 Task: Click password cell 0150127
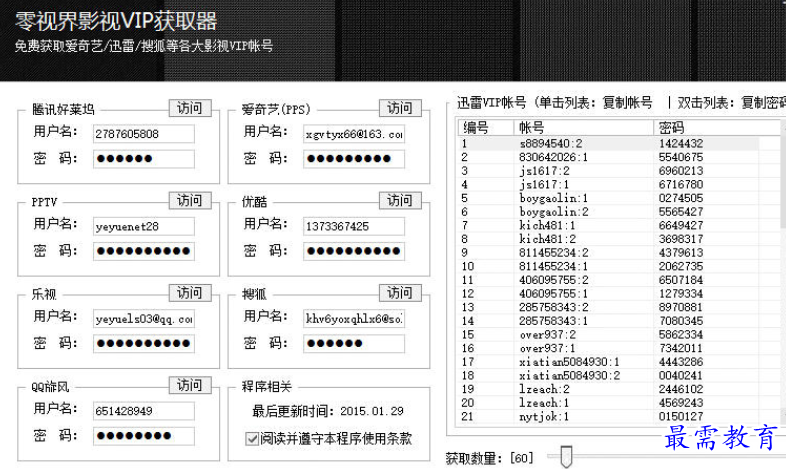pos(681,416)
